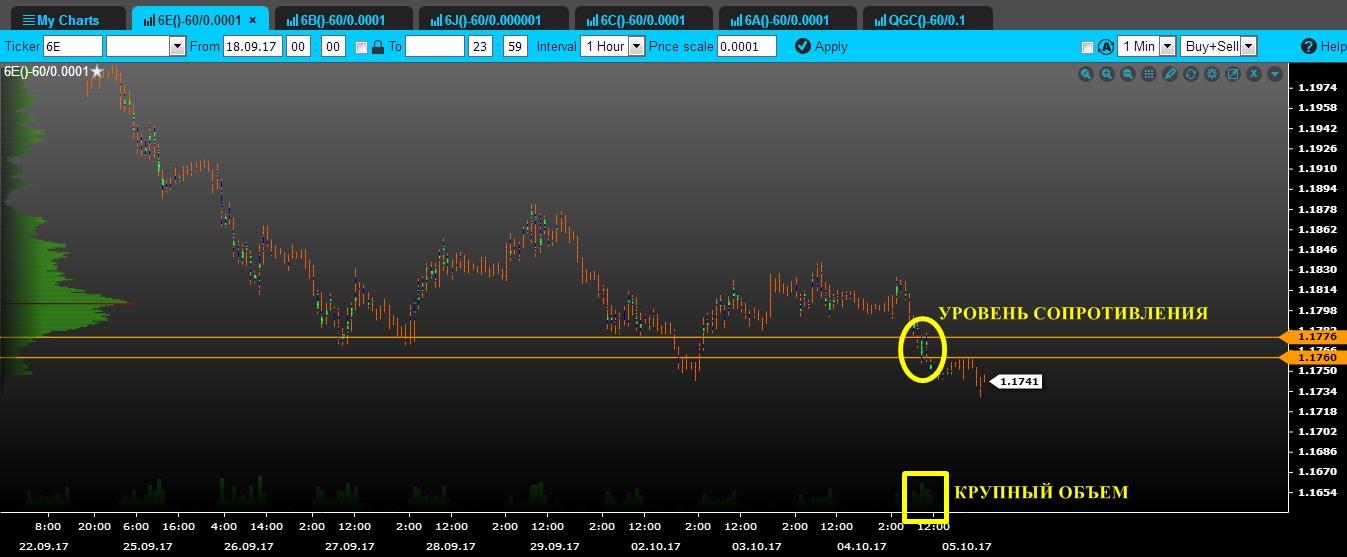Click the empty To date field
Image resolution: width=1347 pixels, height=557 pixels.
(435, 46)
